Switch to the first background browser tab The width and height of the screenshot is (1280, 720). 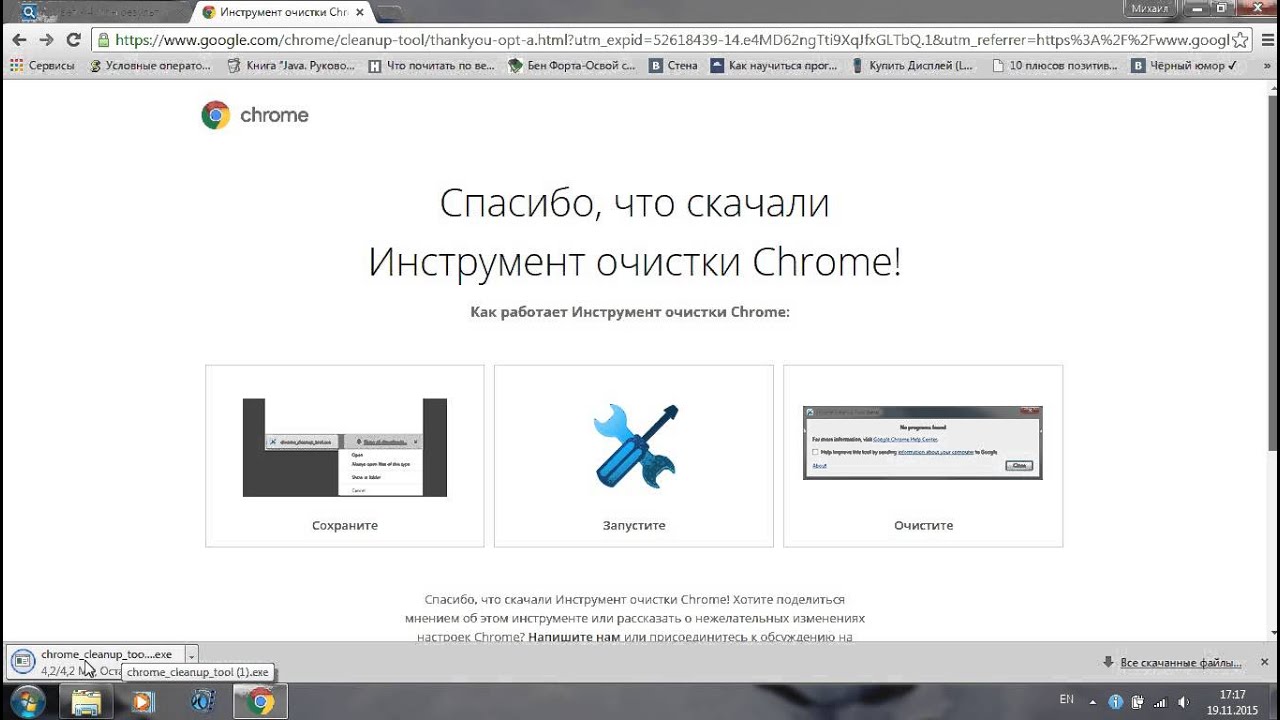pyautogui.click(x=100, y=12)
